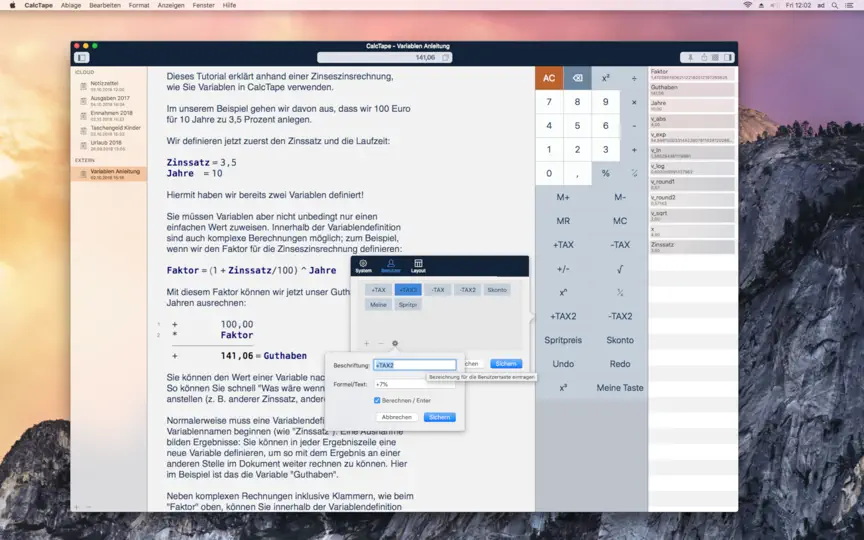Select the Zinssatz variable in right panel

[692, 247]
